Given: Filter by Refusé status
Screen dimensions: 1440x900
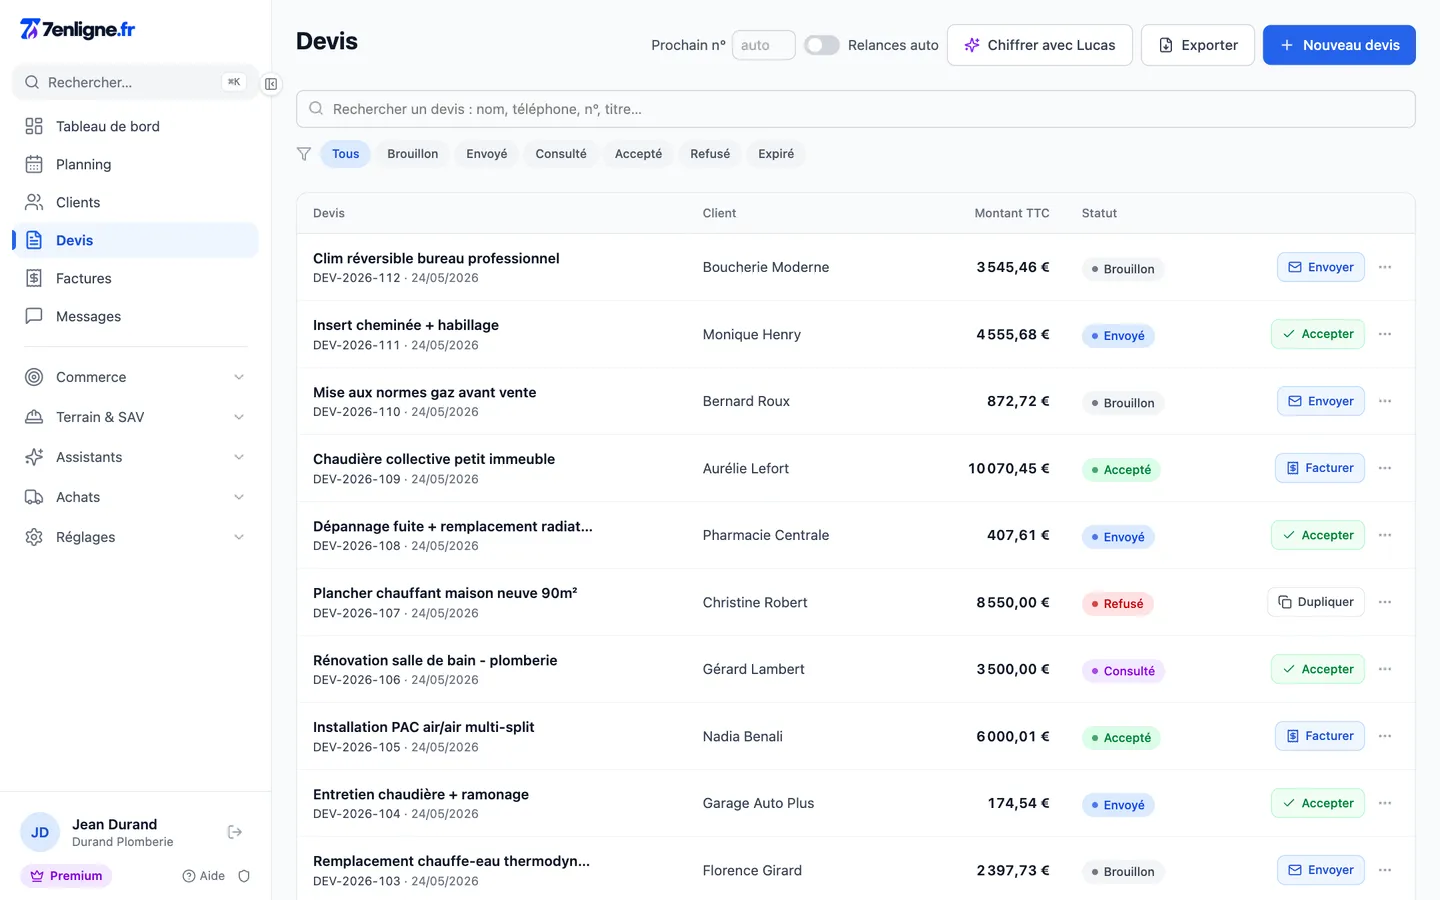Looking at the screenshot, I should click(x=710, y=154).
